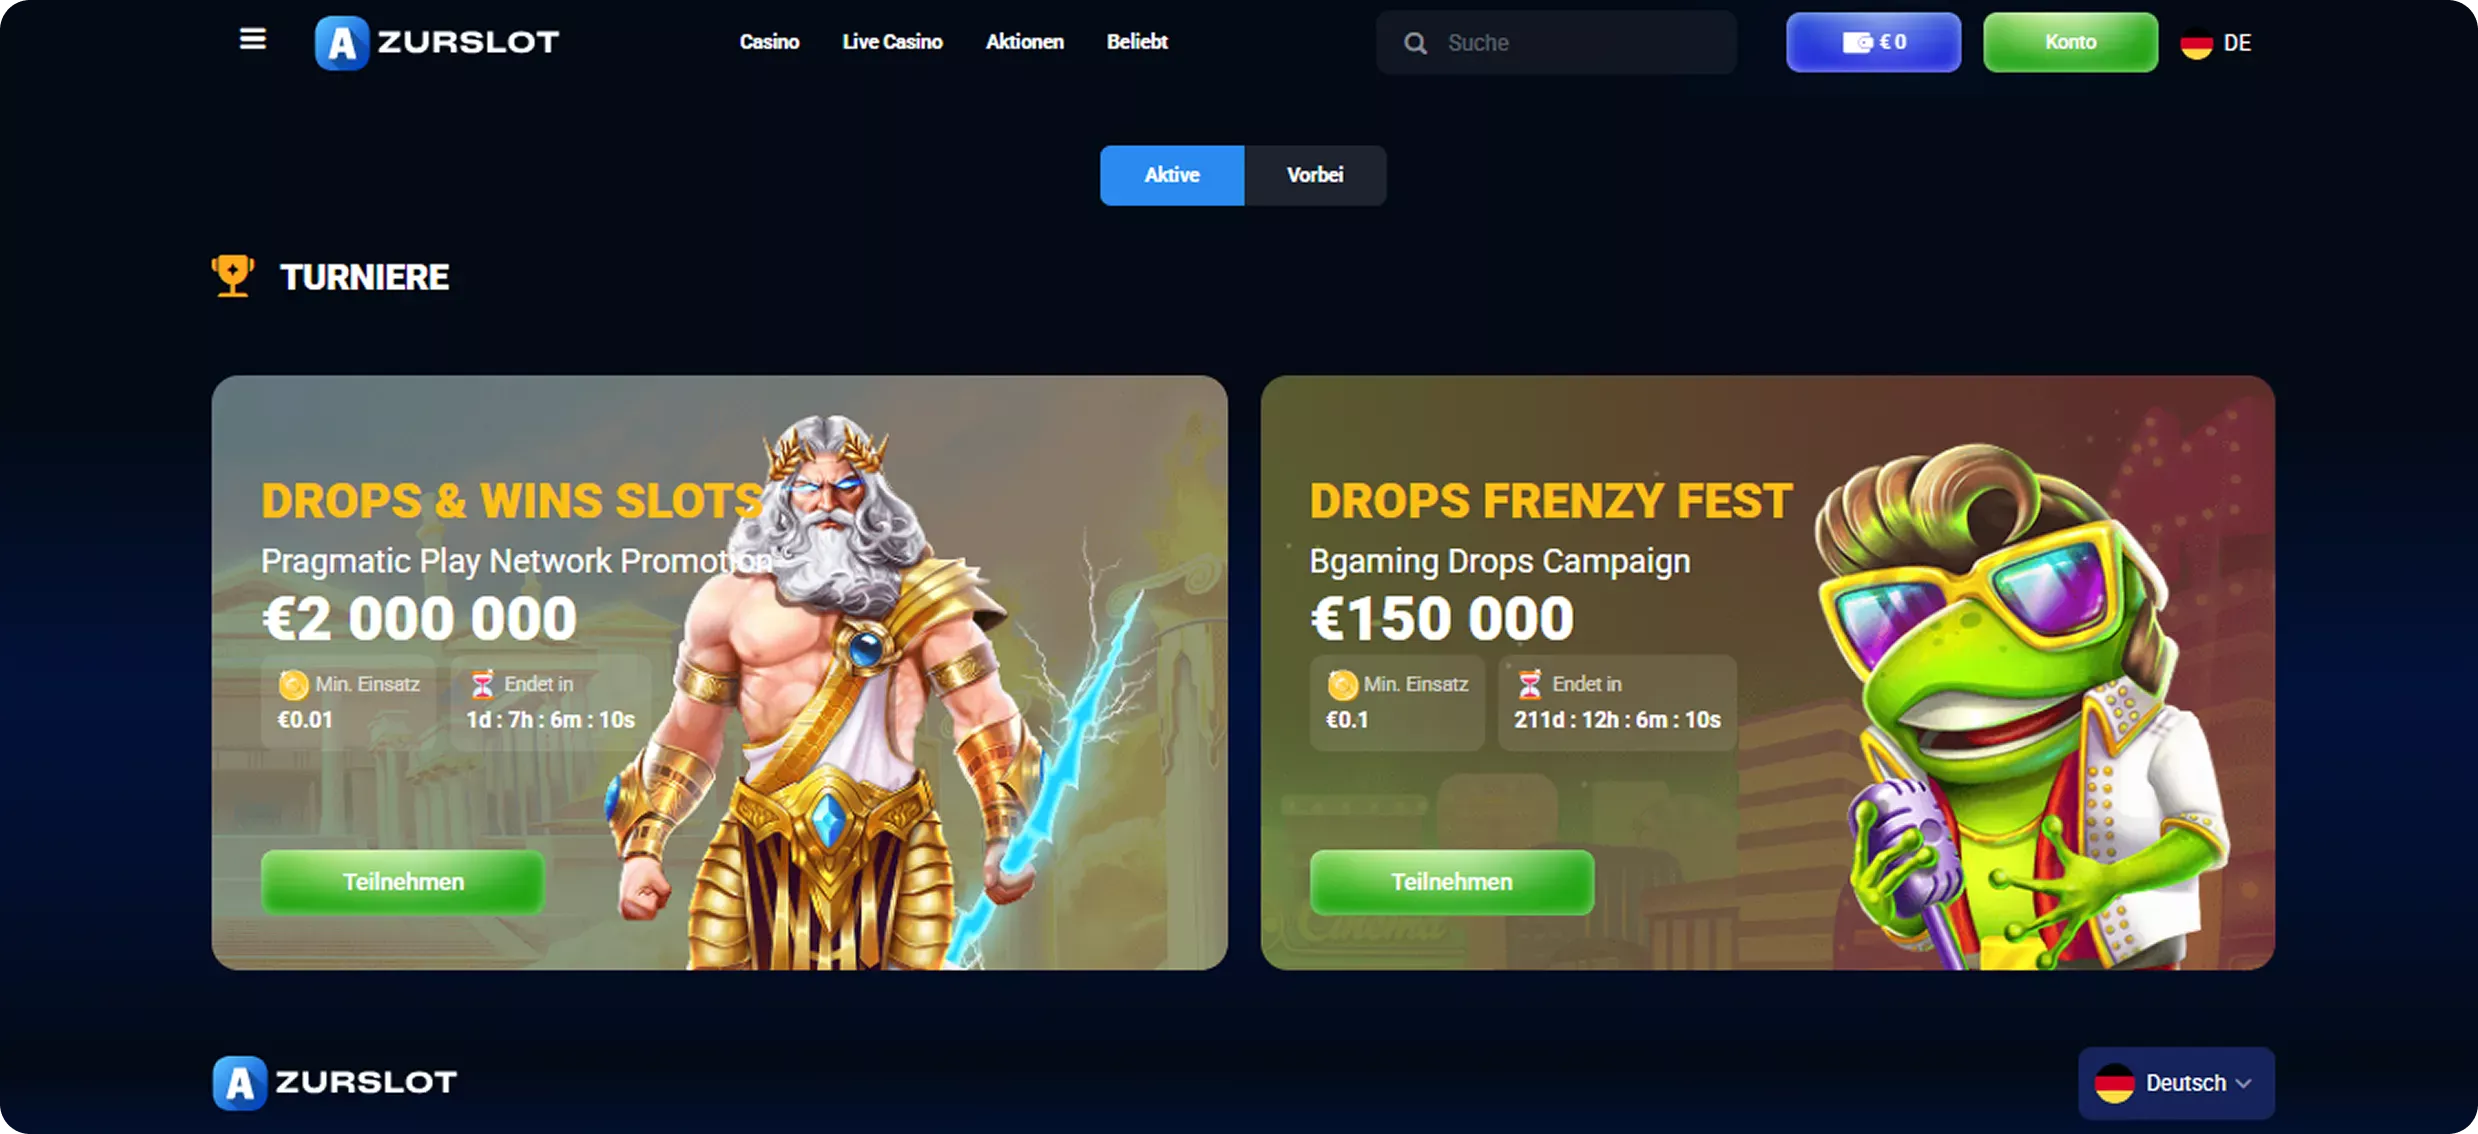Click the Azurslot logo in footer
The height and width of the screenshot is (1134, 2478).
[x=335, y=1082]
